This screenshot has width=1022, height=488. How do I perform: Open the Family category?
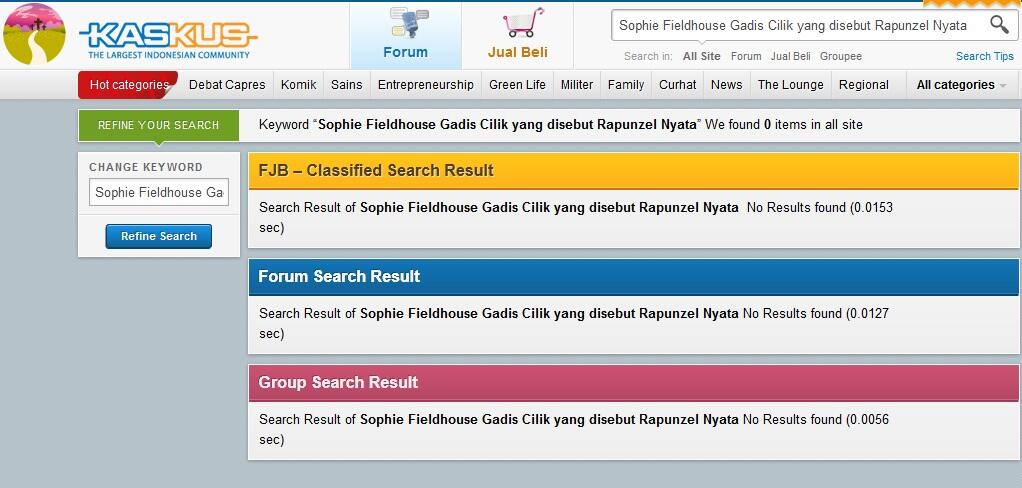tap(626, 85)
